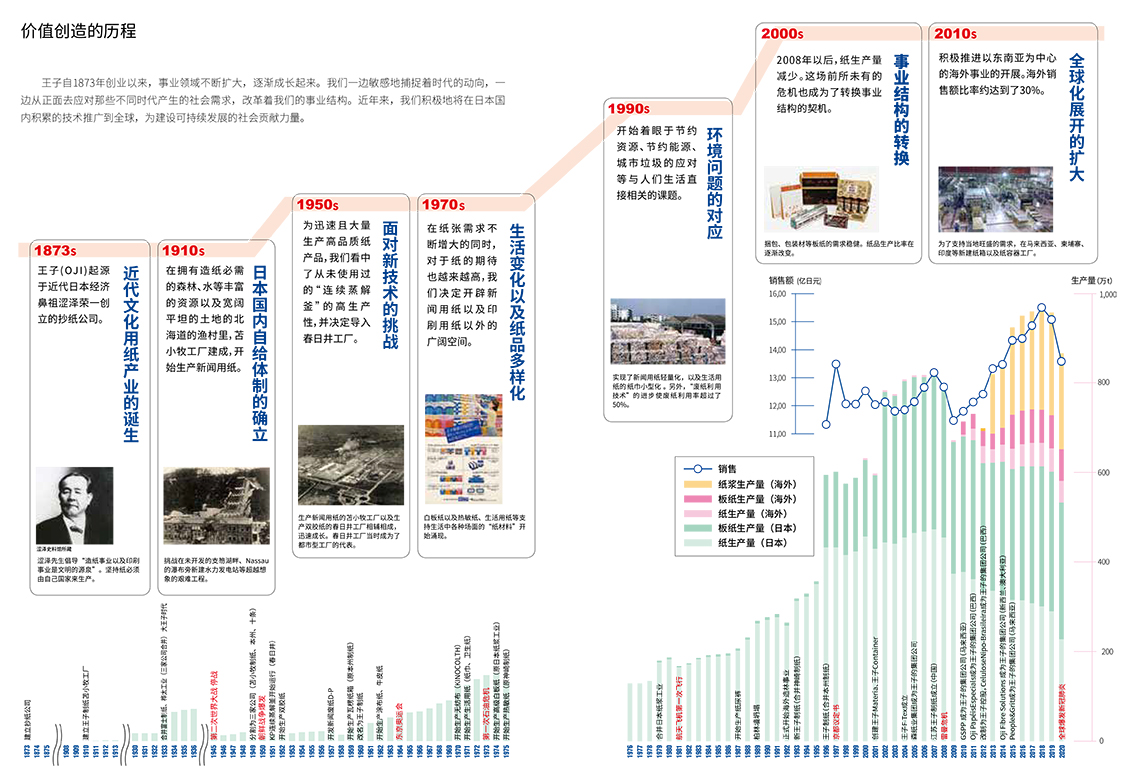
Task: Click the 板纸生产量（日本）green legend swatch
Action: tap(698, 528)
